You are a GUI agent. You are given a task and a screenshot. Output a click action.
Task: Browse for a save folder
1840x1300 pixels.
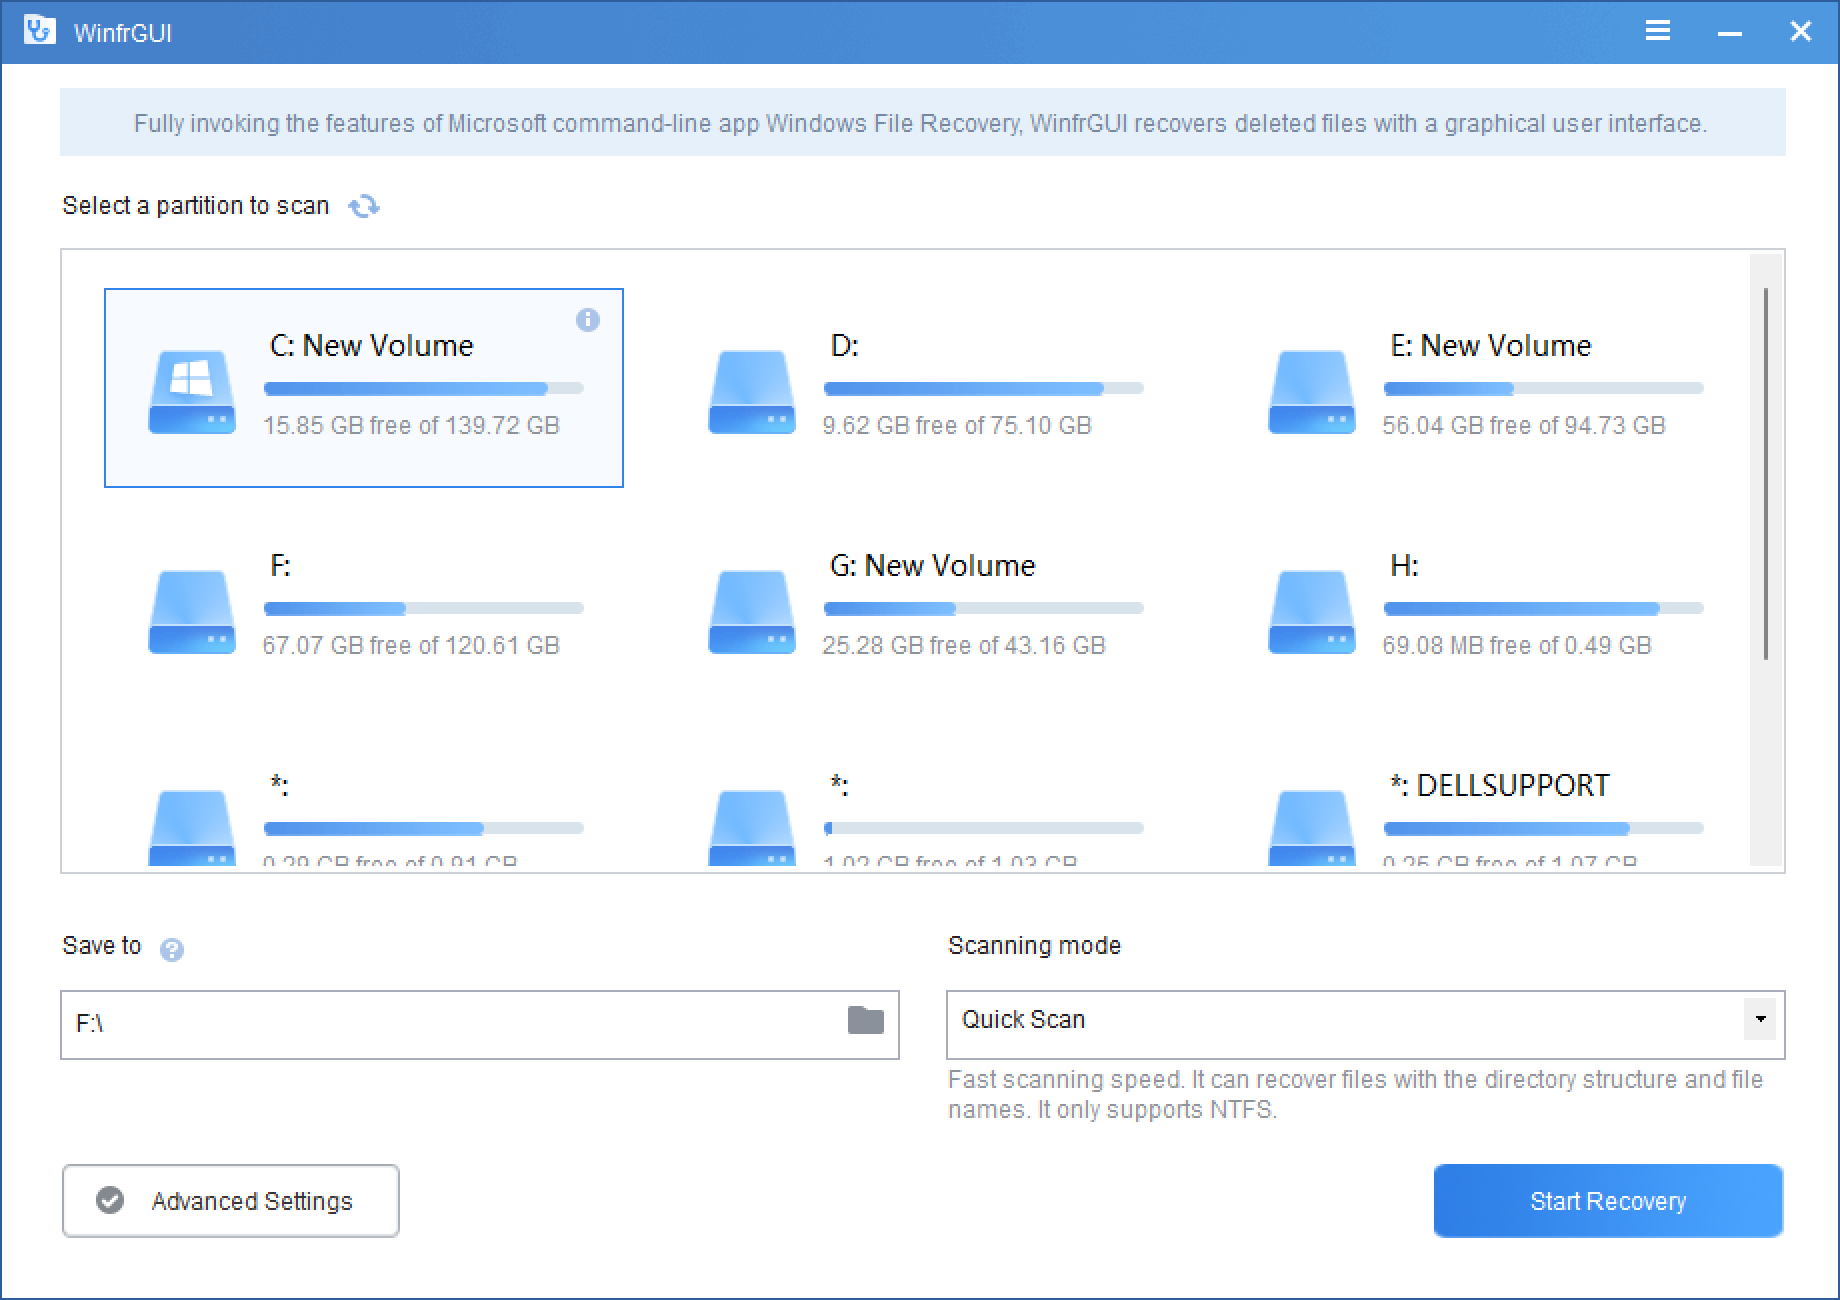click(x=866, y=1020)
